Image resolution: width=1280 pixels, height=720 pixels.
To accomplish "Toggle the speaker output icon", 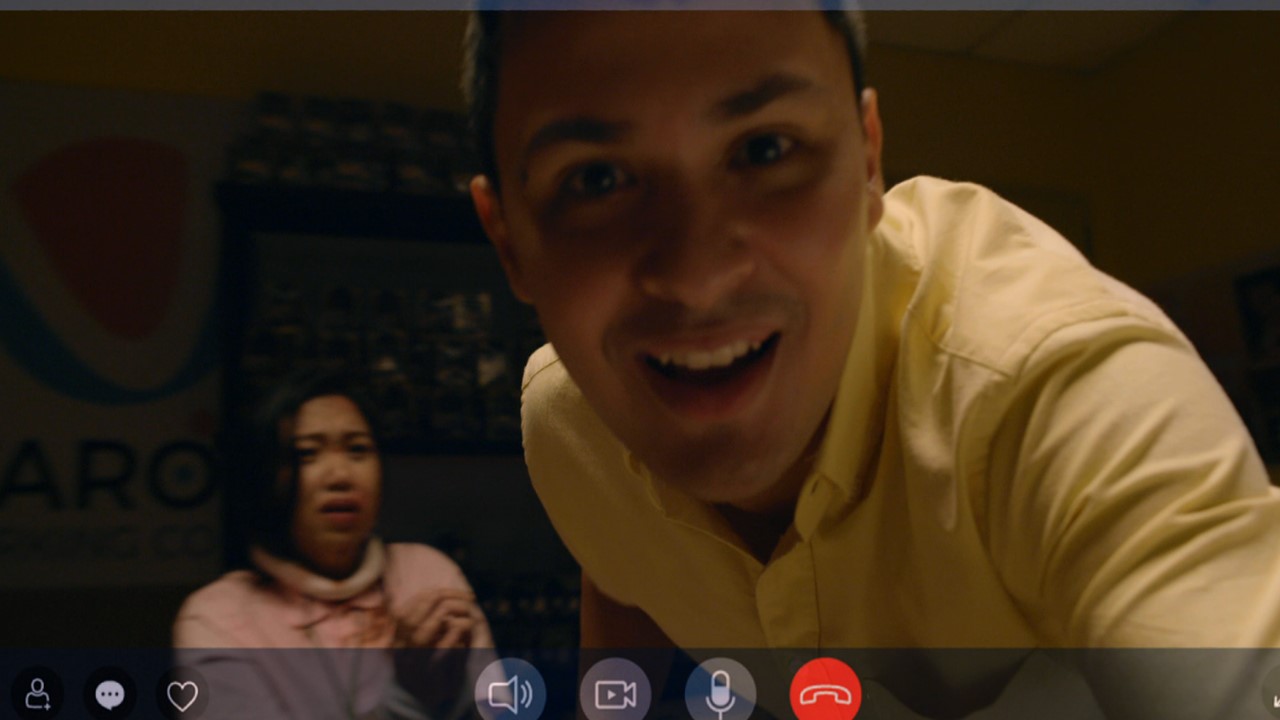I will (x=510, y=694).
